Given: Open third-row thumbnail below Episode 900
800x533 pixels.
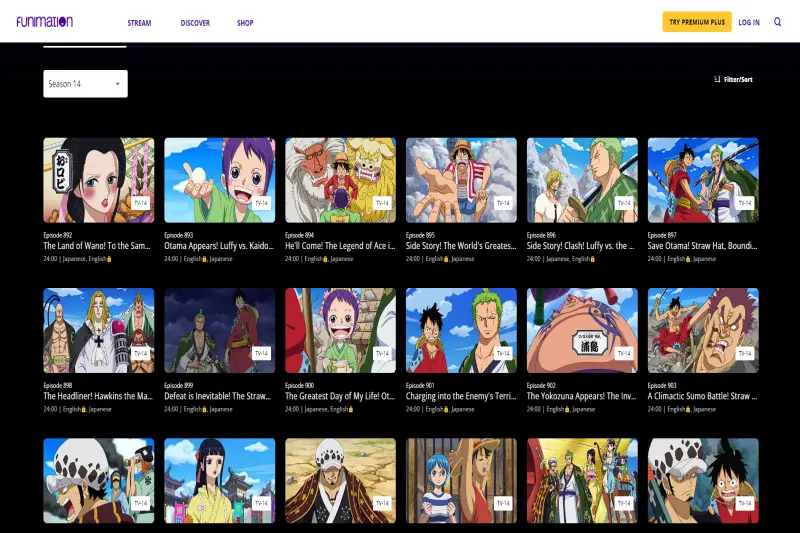Looking at the screenshot, I should point(340,481).
